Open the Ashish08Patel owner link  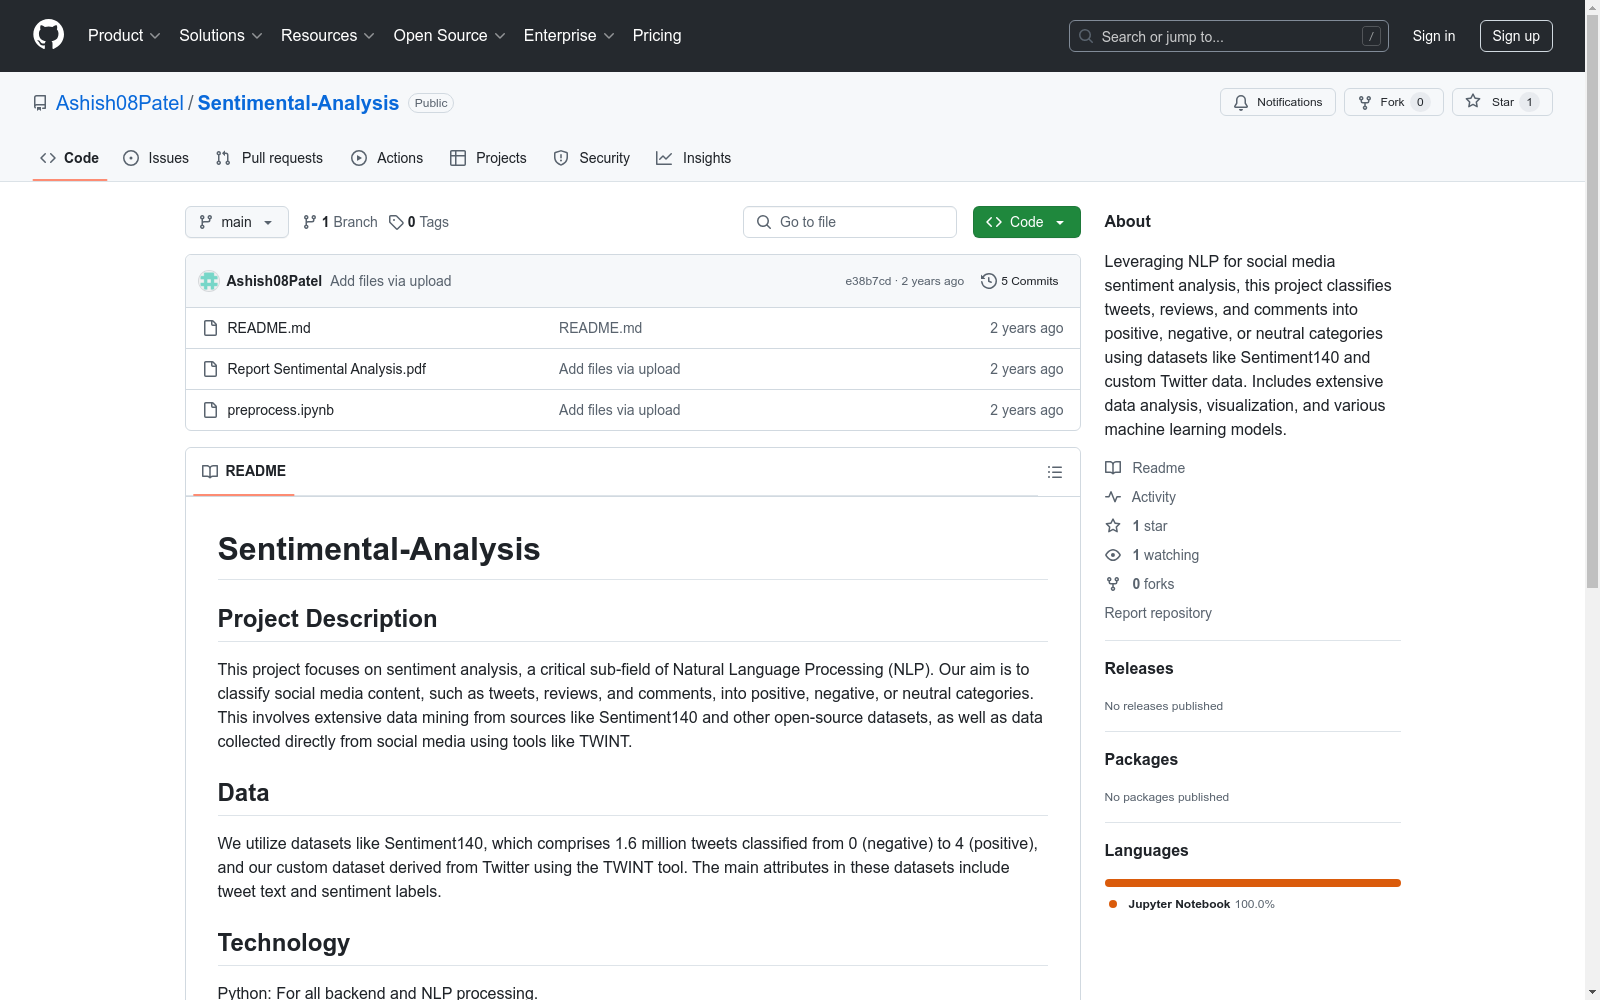[120, 103]
